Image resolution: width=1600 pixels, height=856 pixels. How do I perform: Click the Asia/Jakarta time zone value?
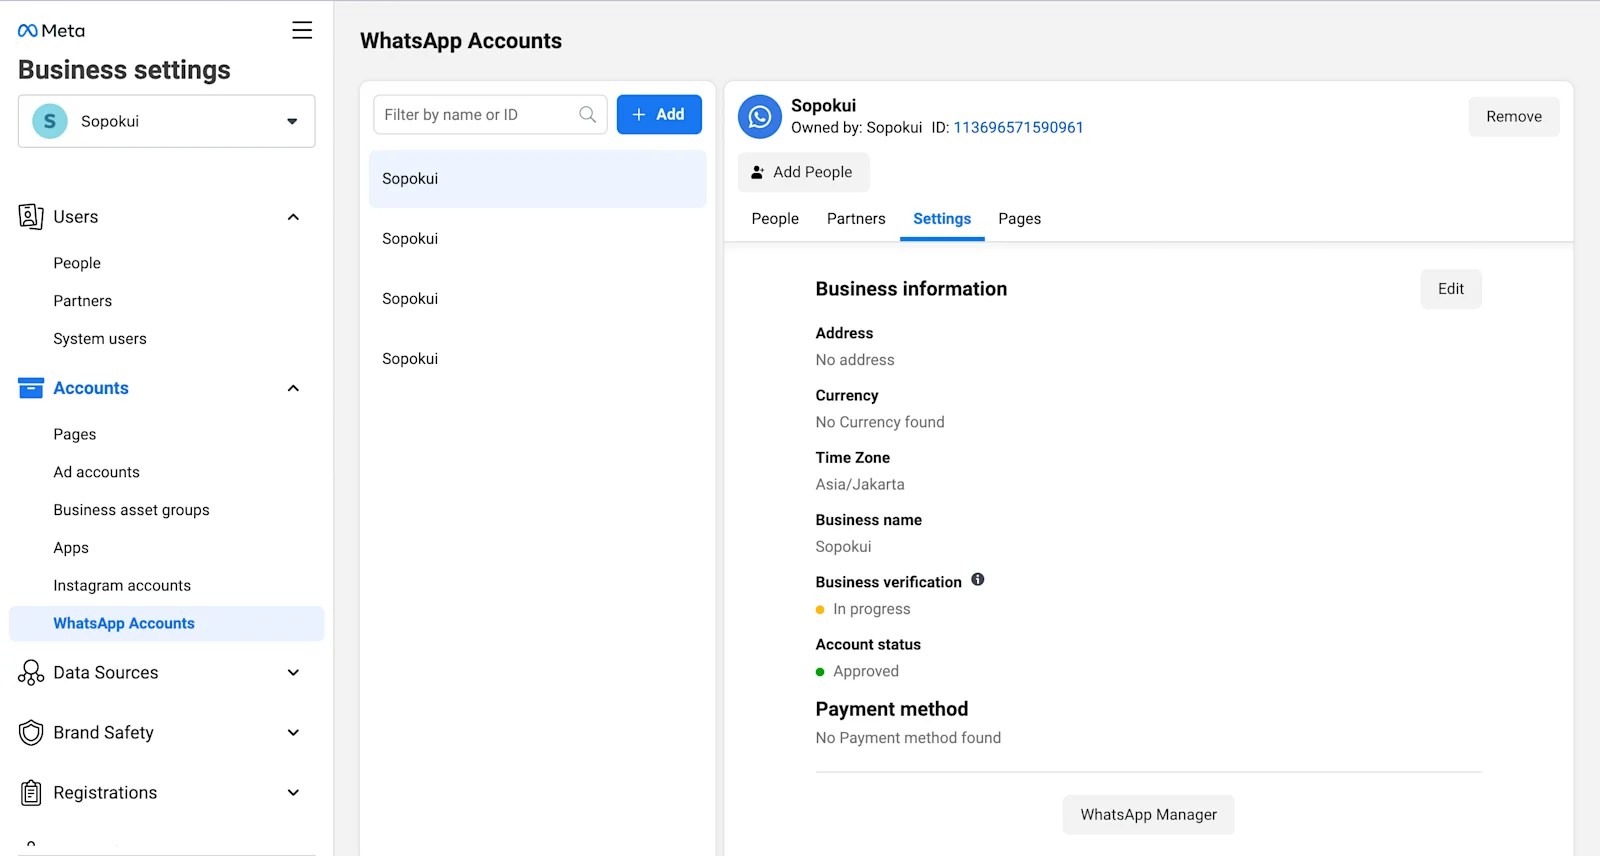860,485
